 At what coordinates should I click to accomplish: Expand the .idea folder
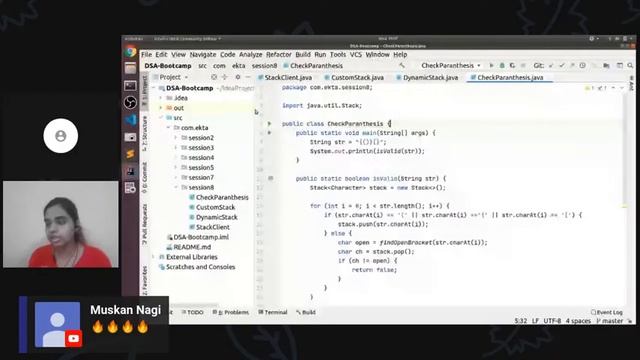pos(161,98)
